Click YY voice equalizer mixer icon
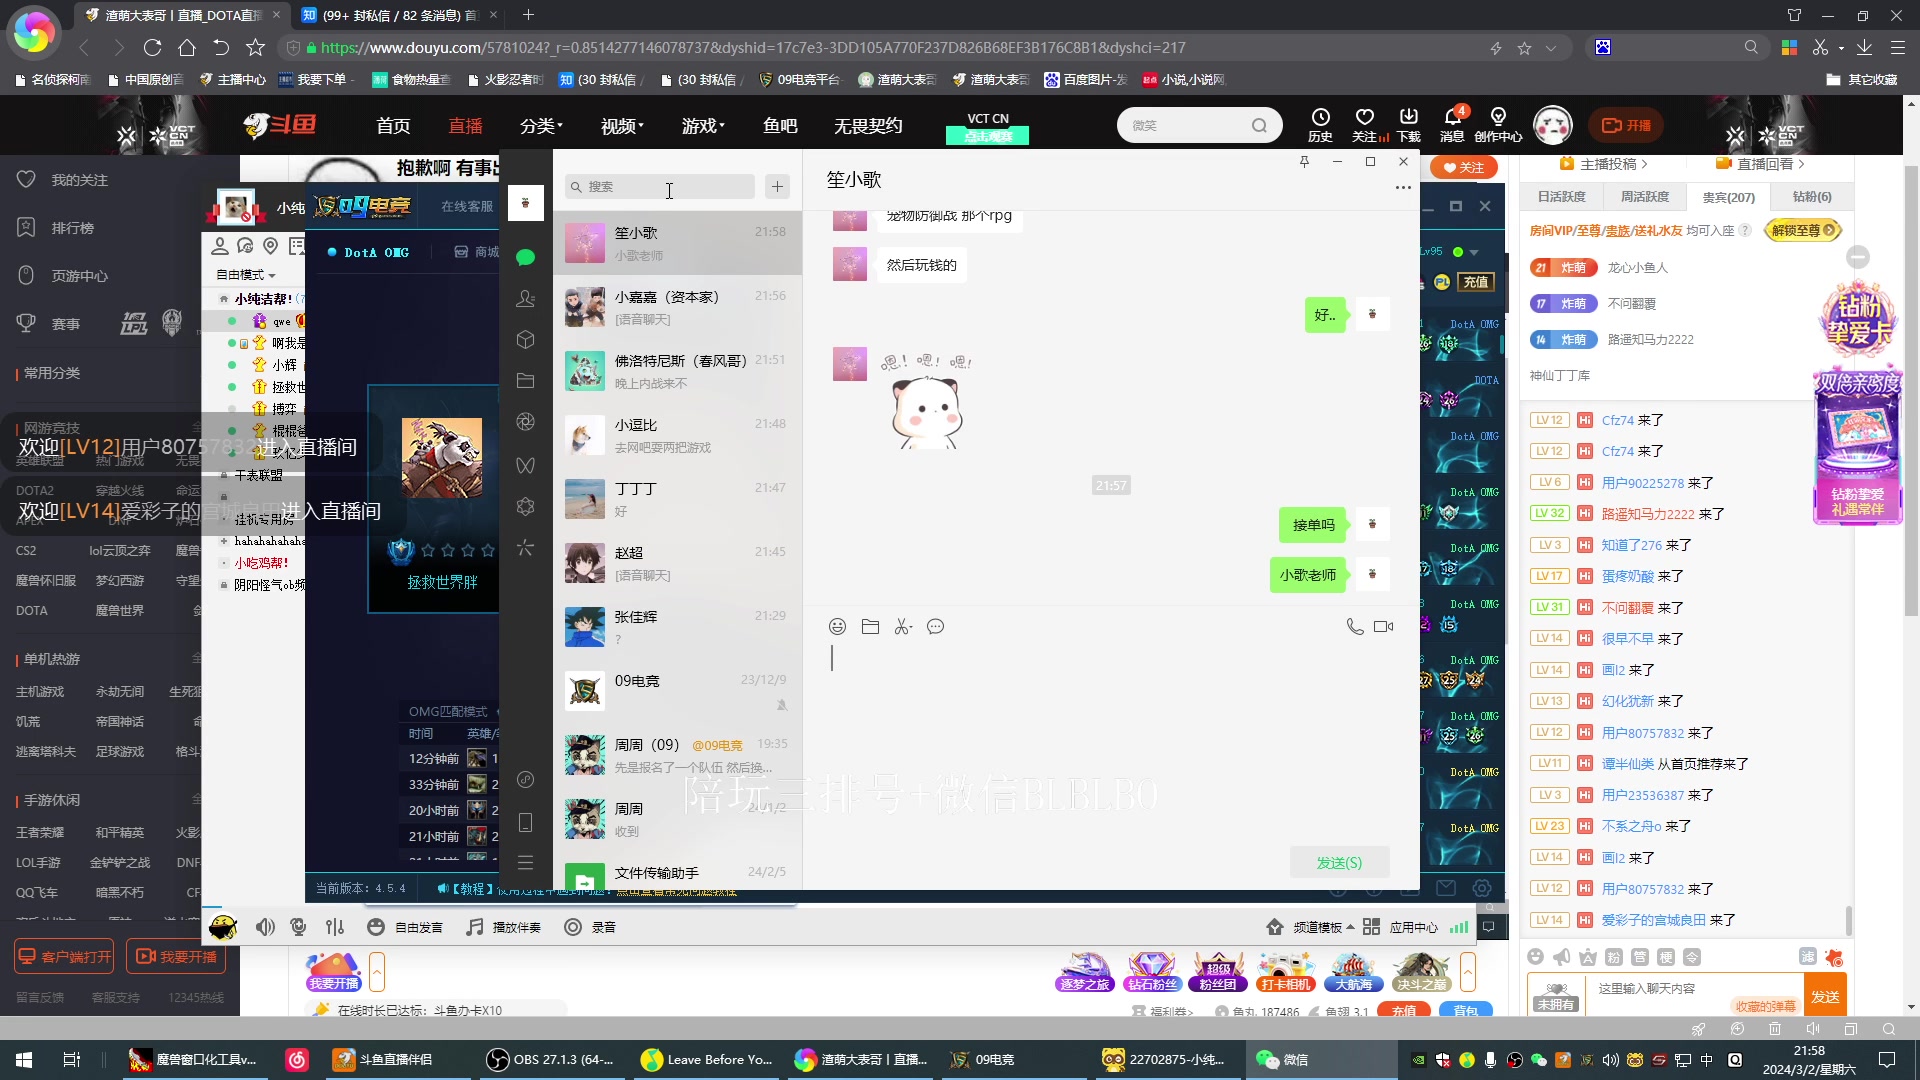 [x=335, y=927]
